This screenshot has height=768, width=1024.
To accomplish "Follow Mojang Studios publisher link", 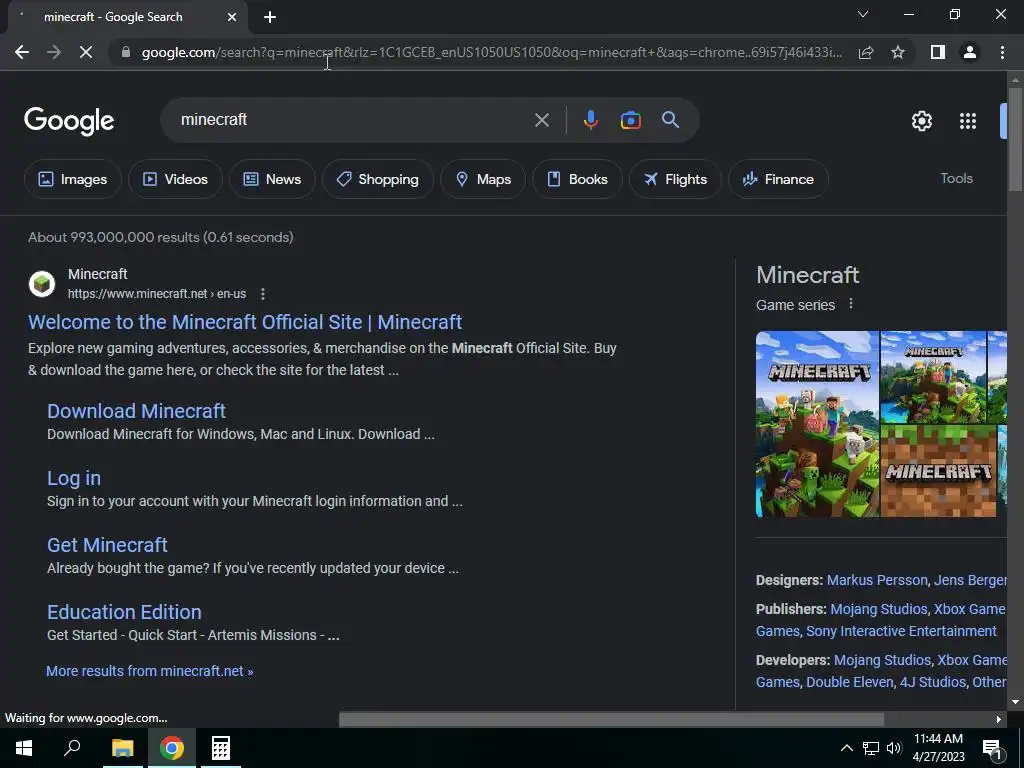I will tap(878, 609).
